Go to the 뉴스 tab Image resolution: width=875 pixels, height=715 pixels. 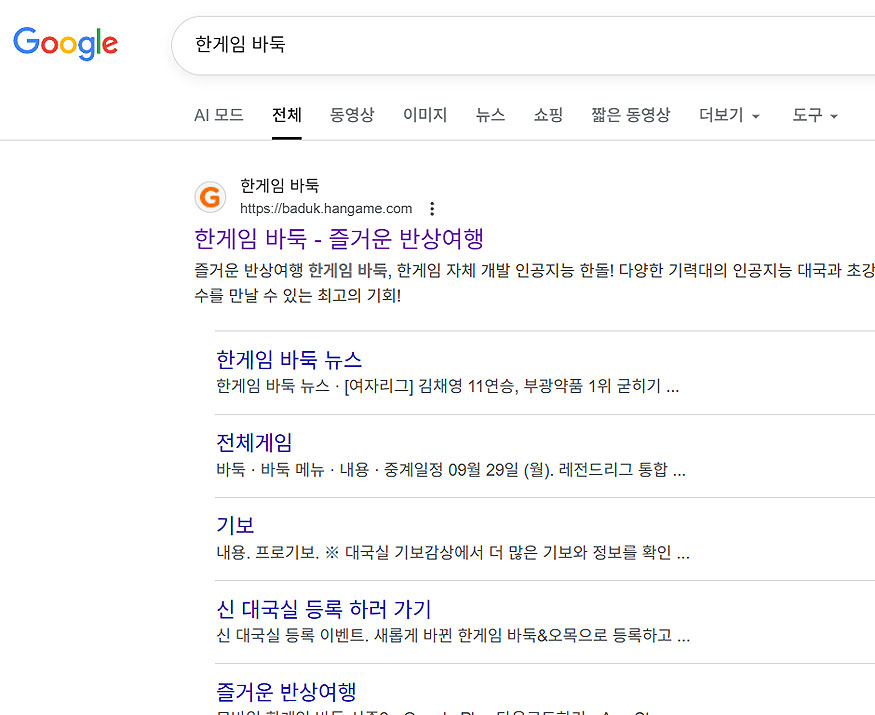(x=490, y=115)
